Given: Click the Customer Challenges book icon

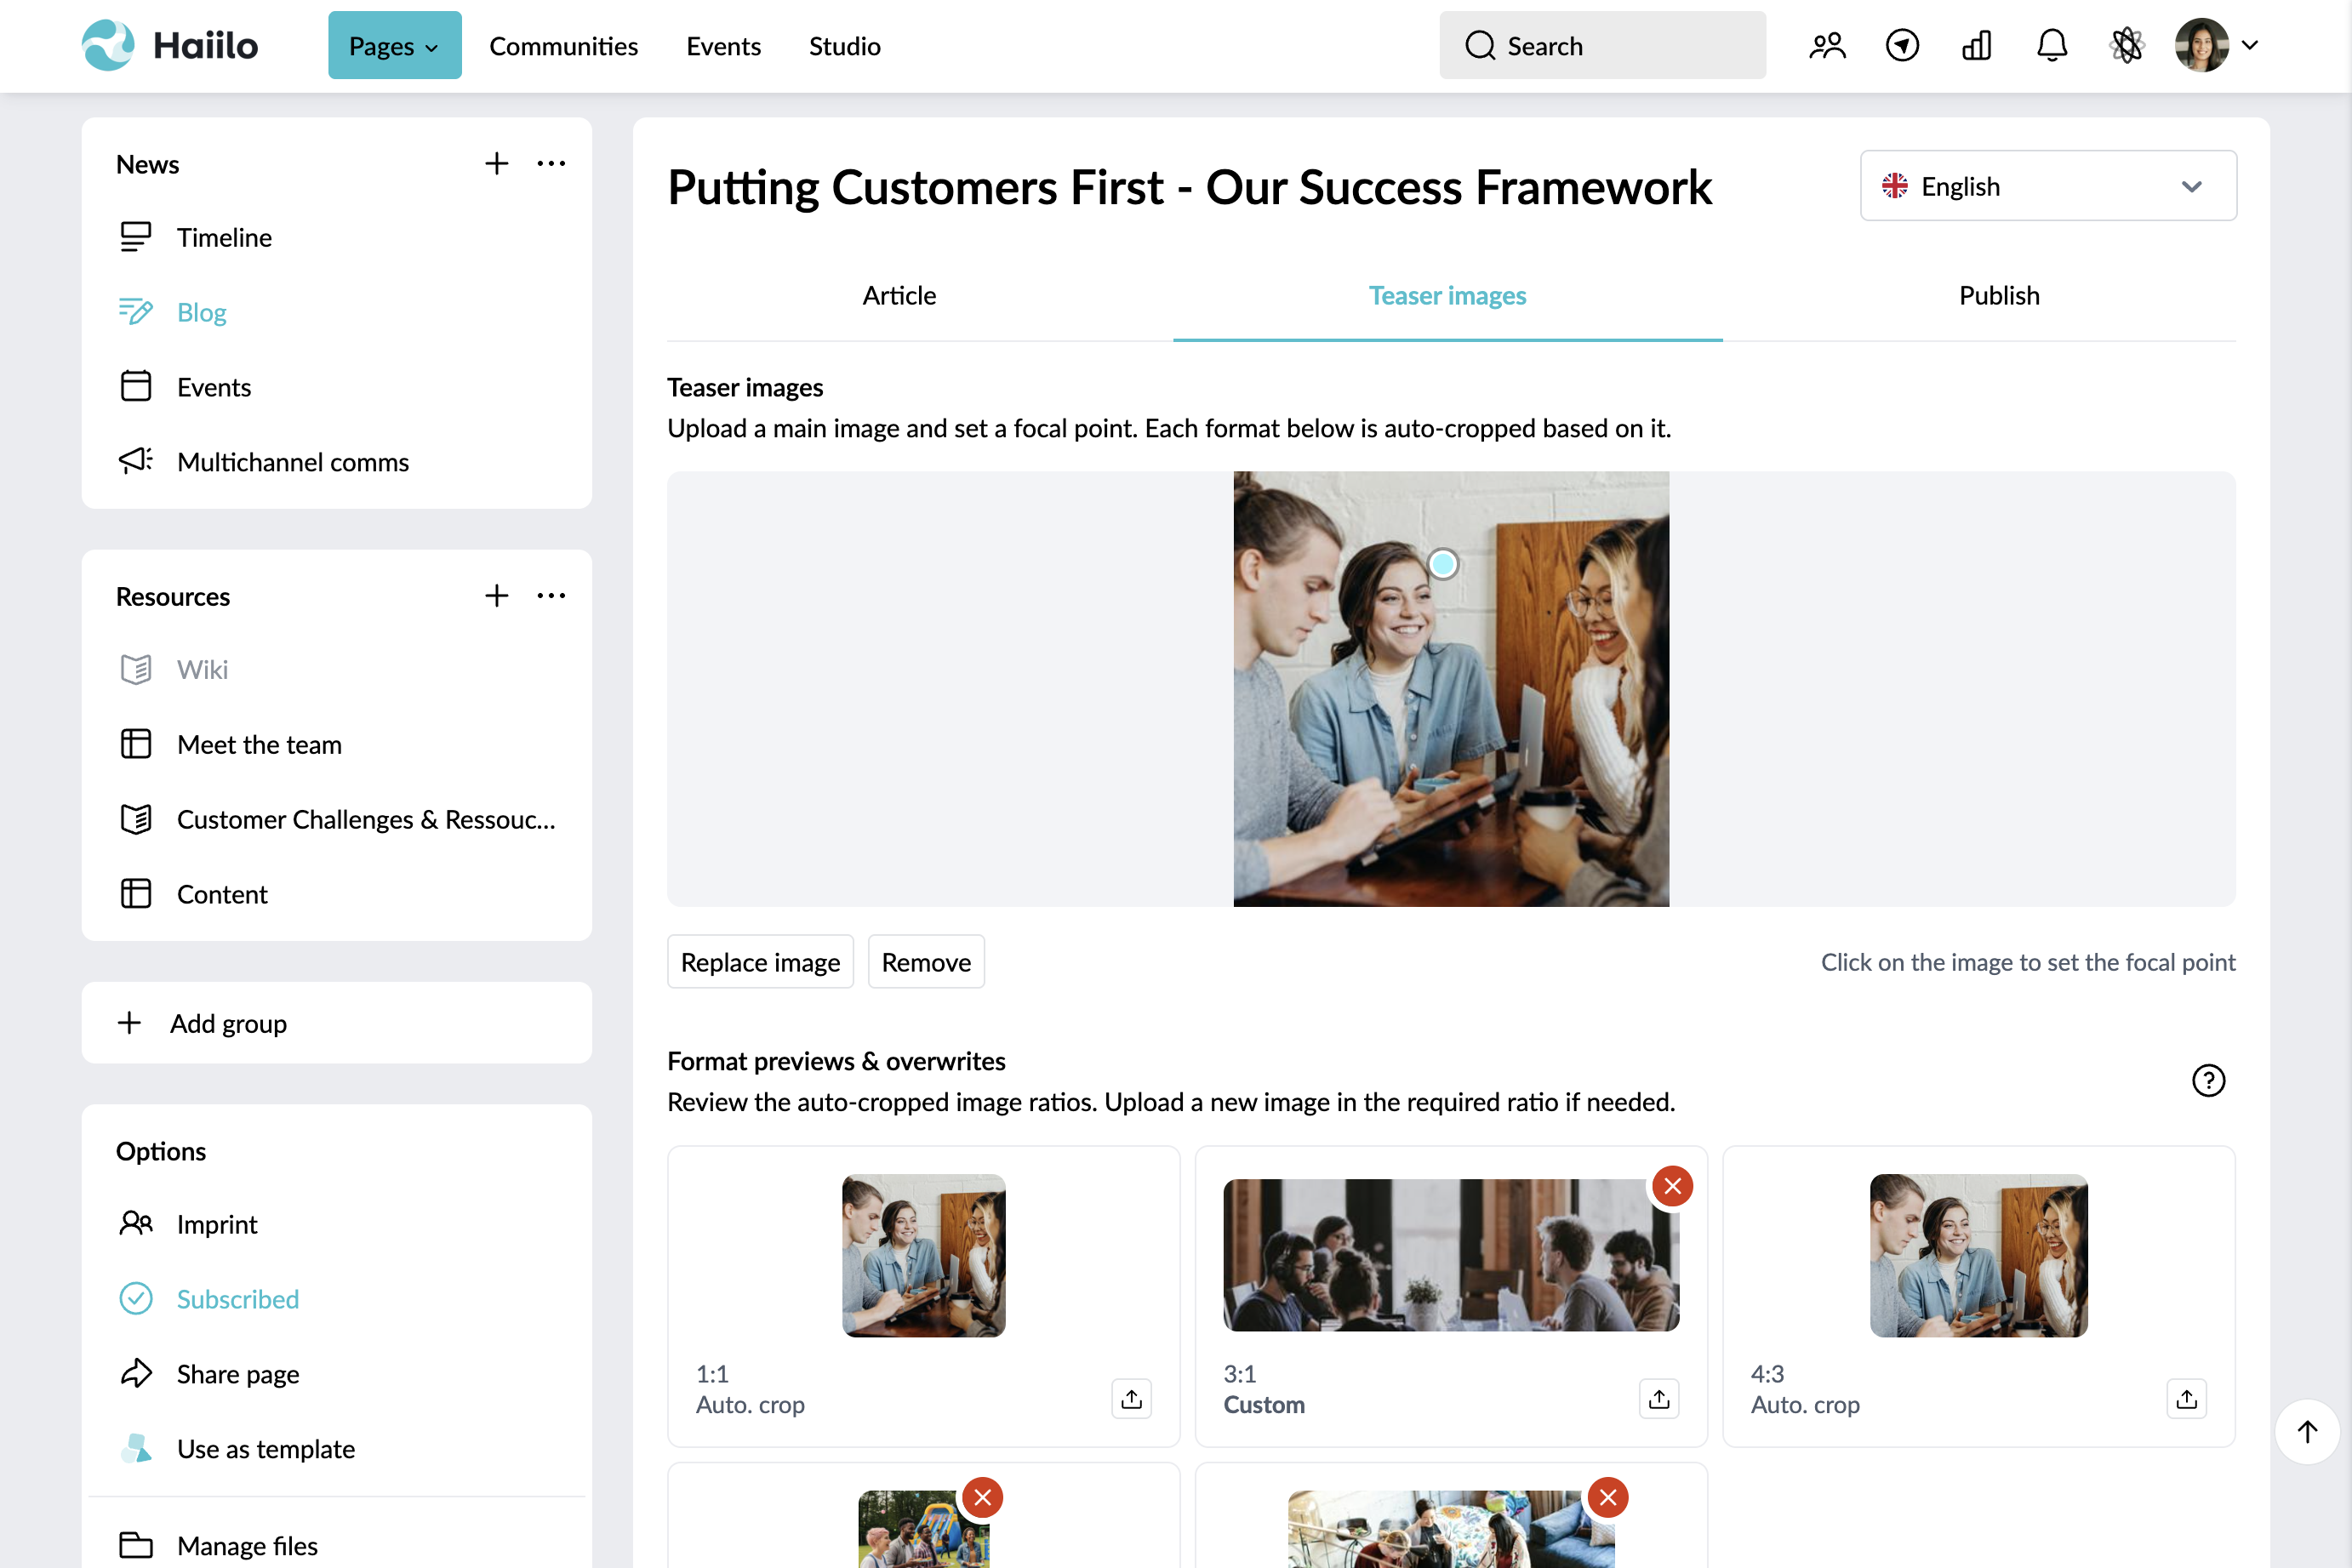Looking at the screenshot, I should (136, 819).
